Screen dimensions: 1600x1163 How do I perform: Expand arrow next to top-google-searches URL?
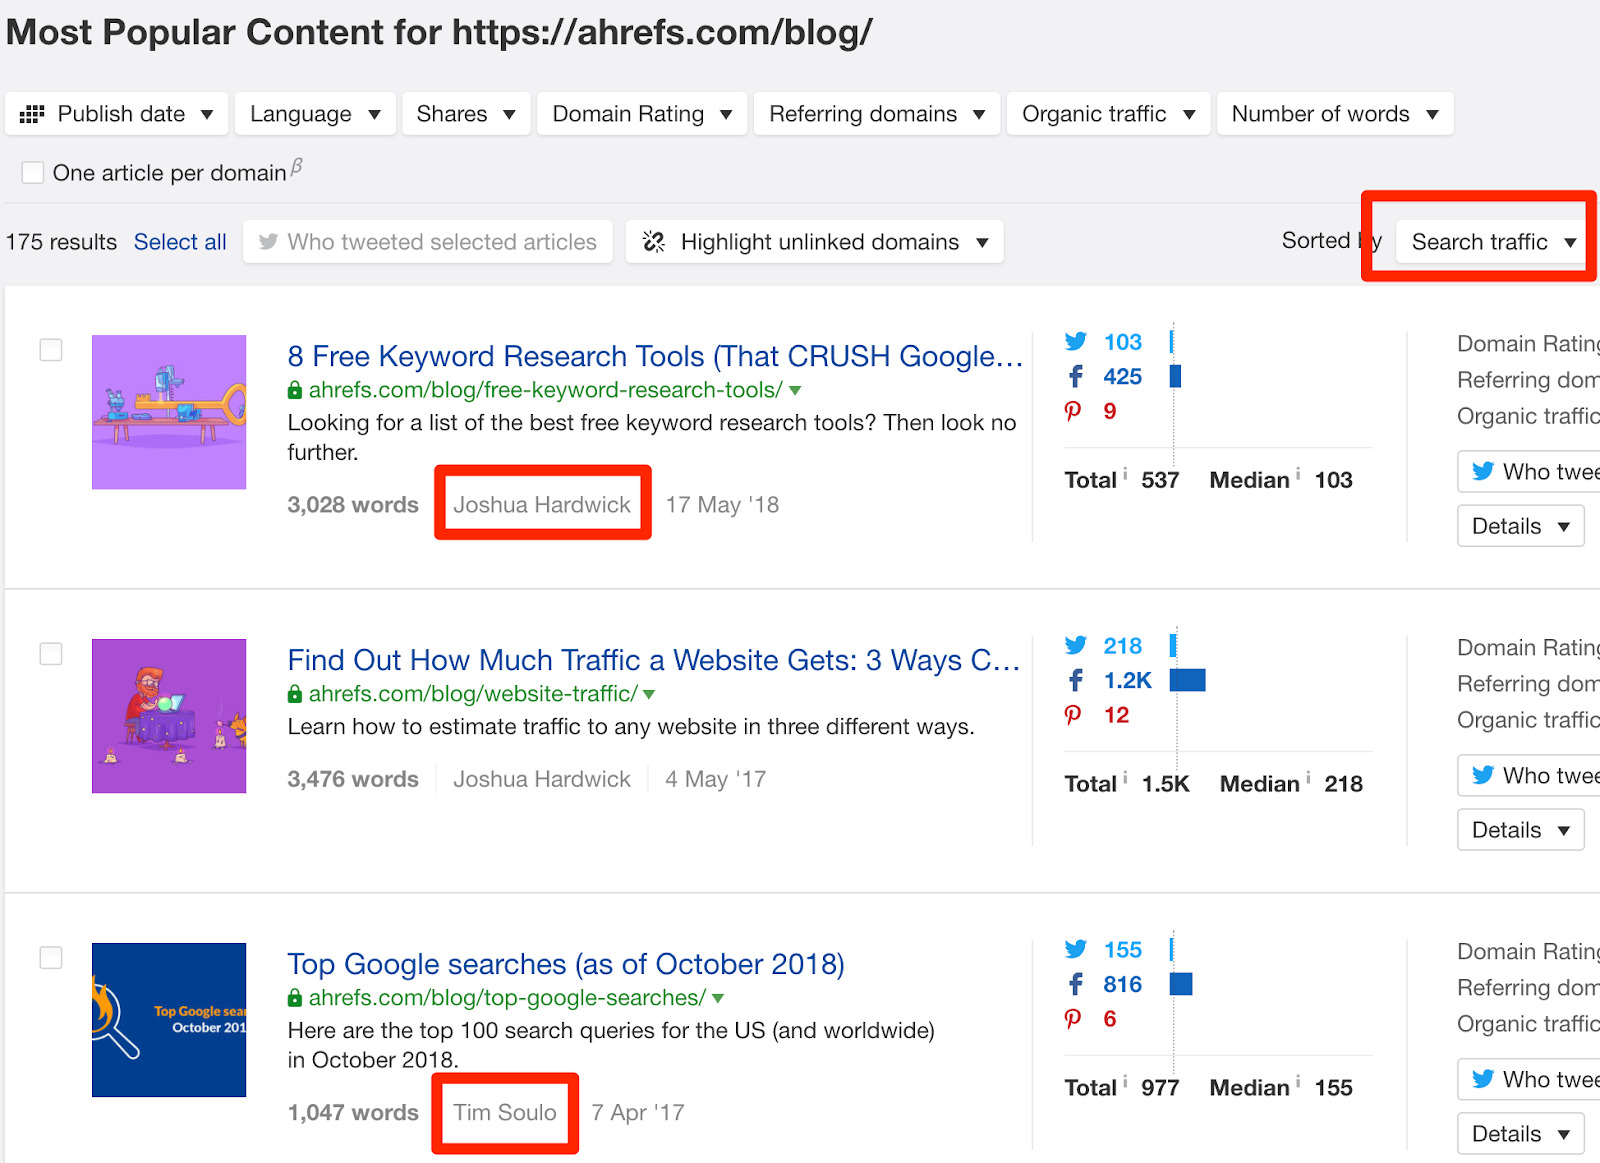tap(718, 999)
